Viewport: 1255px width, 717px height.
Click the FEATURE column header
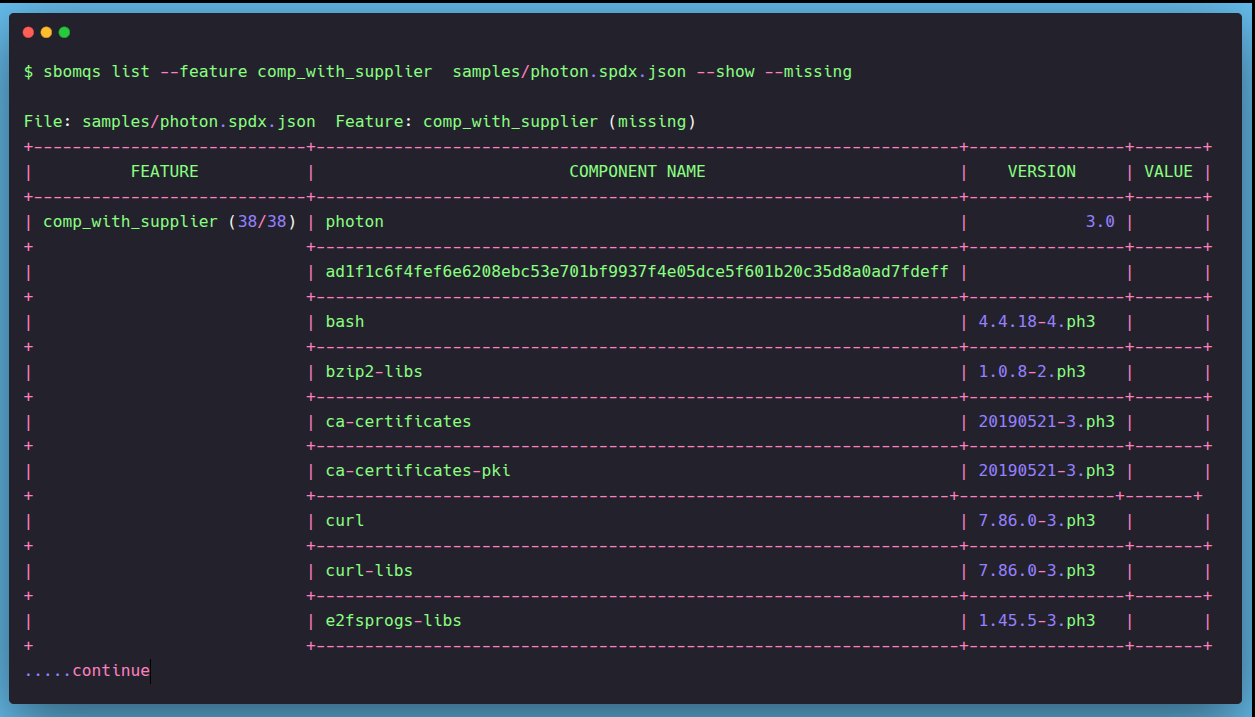(164, 172)
